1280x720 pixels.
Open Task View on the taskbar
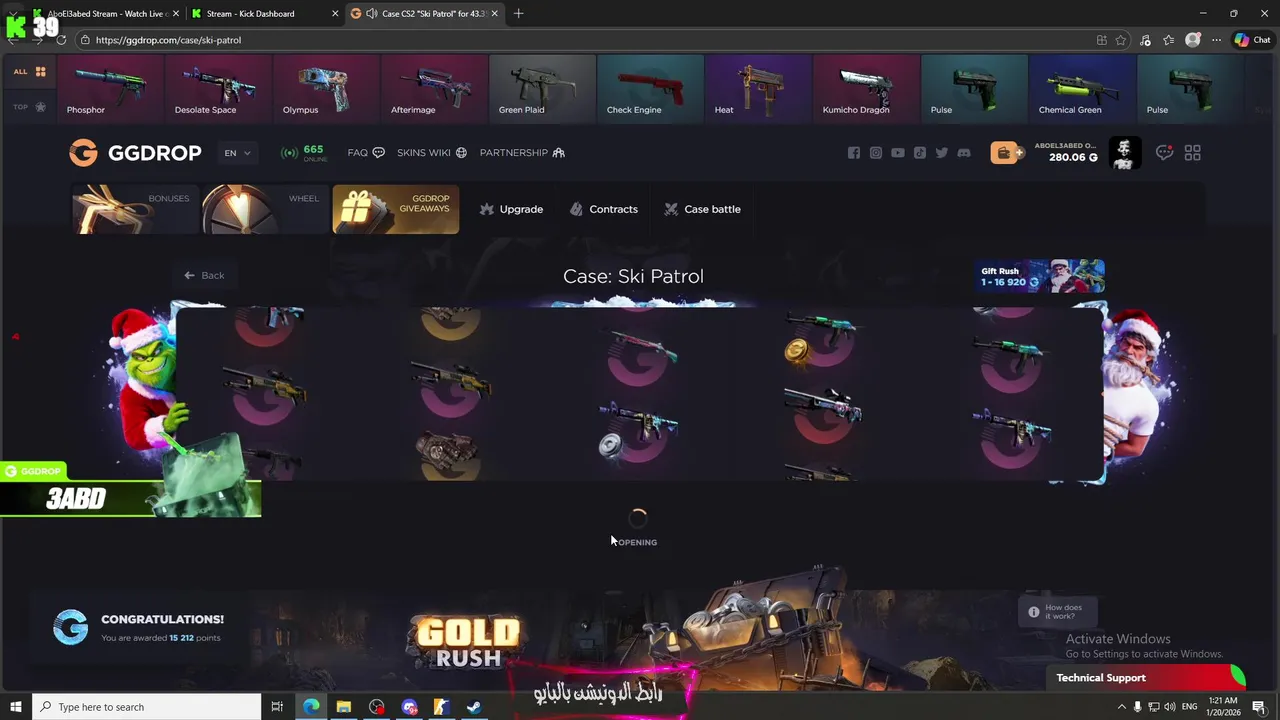[277, 707]
